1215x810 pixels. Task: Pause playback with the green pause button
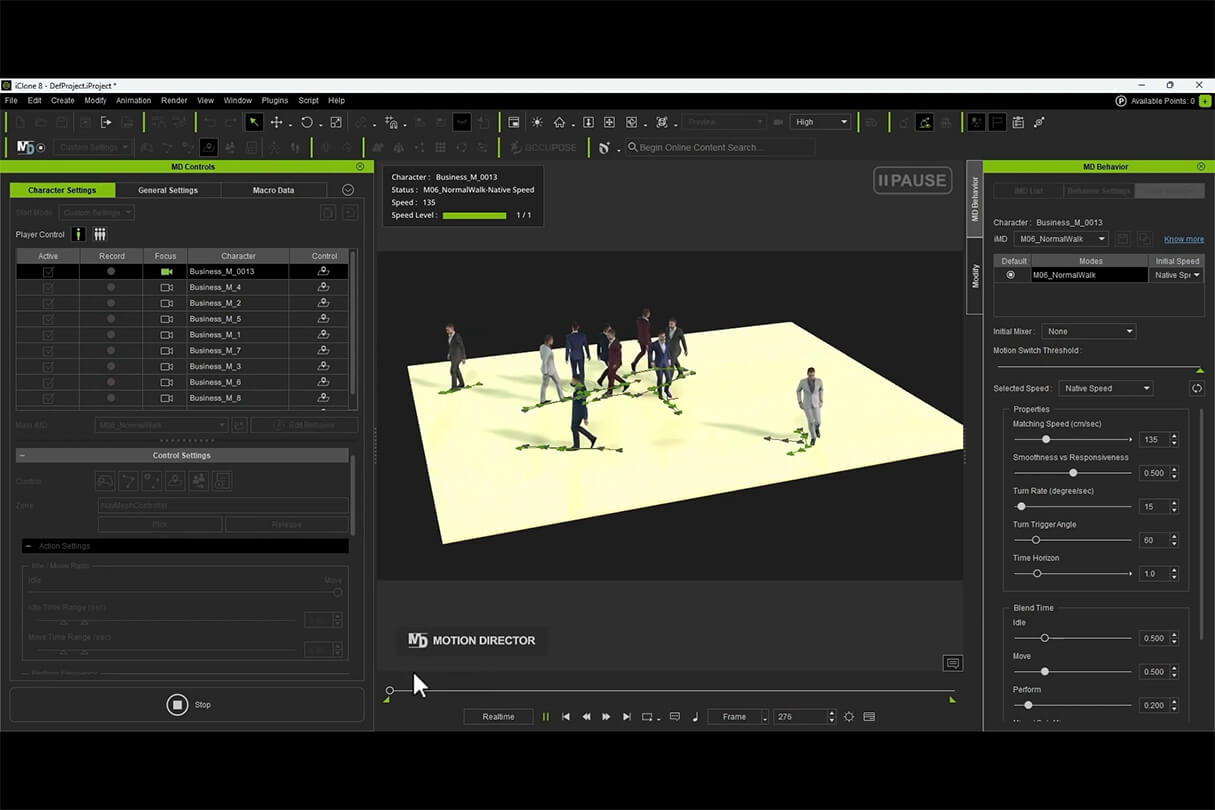point(546,717)
